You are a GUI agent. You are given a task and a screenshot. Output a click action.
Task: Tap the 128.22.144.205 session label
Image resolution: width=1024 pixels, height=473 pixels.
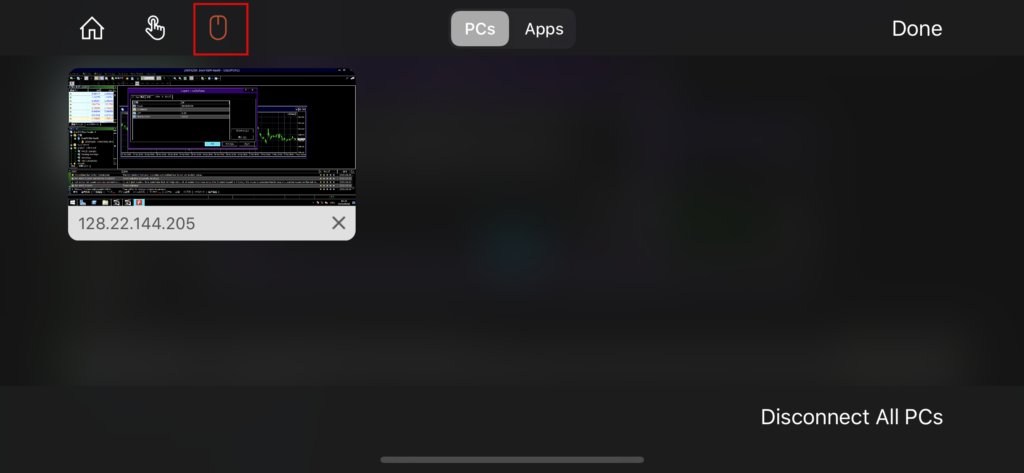[138, 223]
